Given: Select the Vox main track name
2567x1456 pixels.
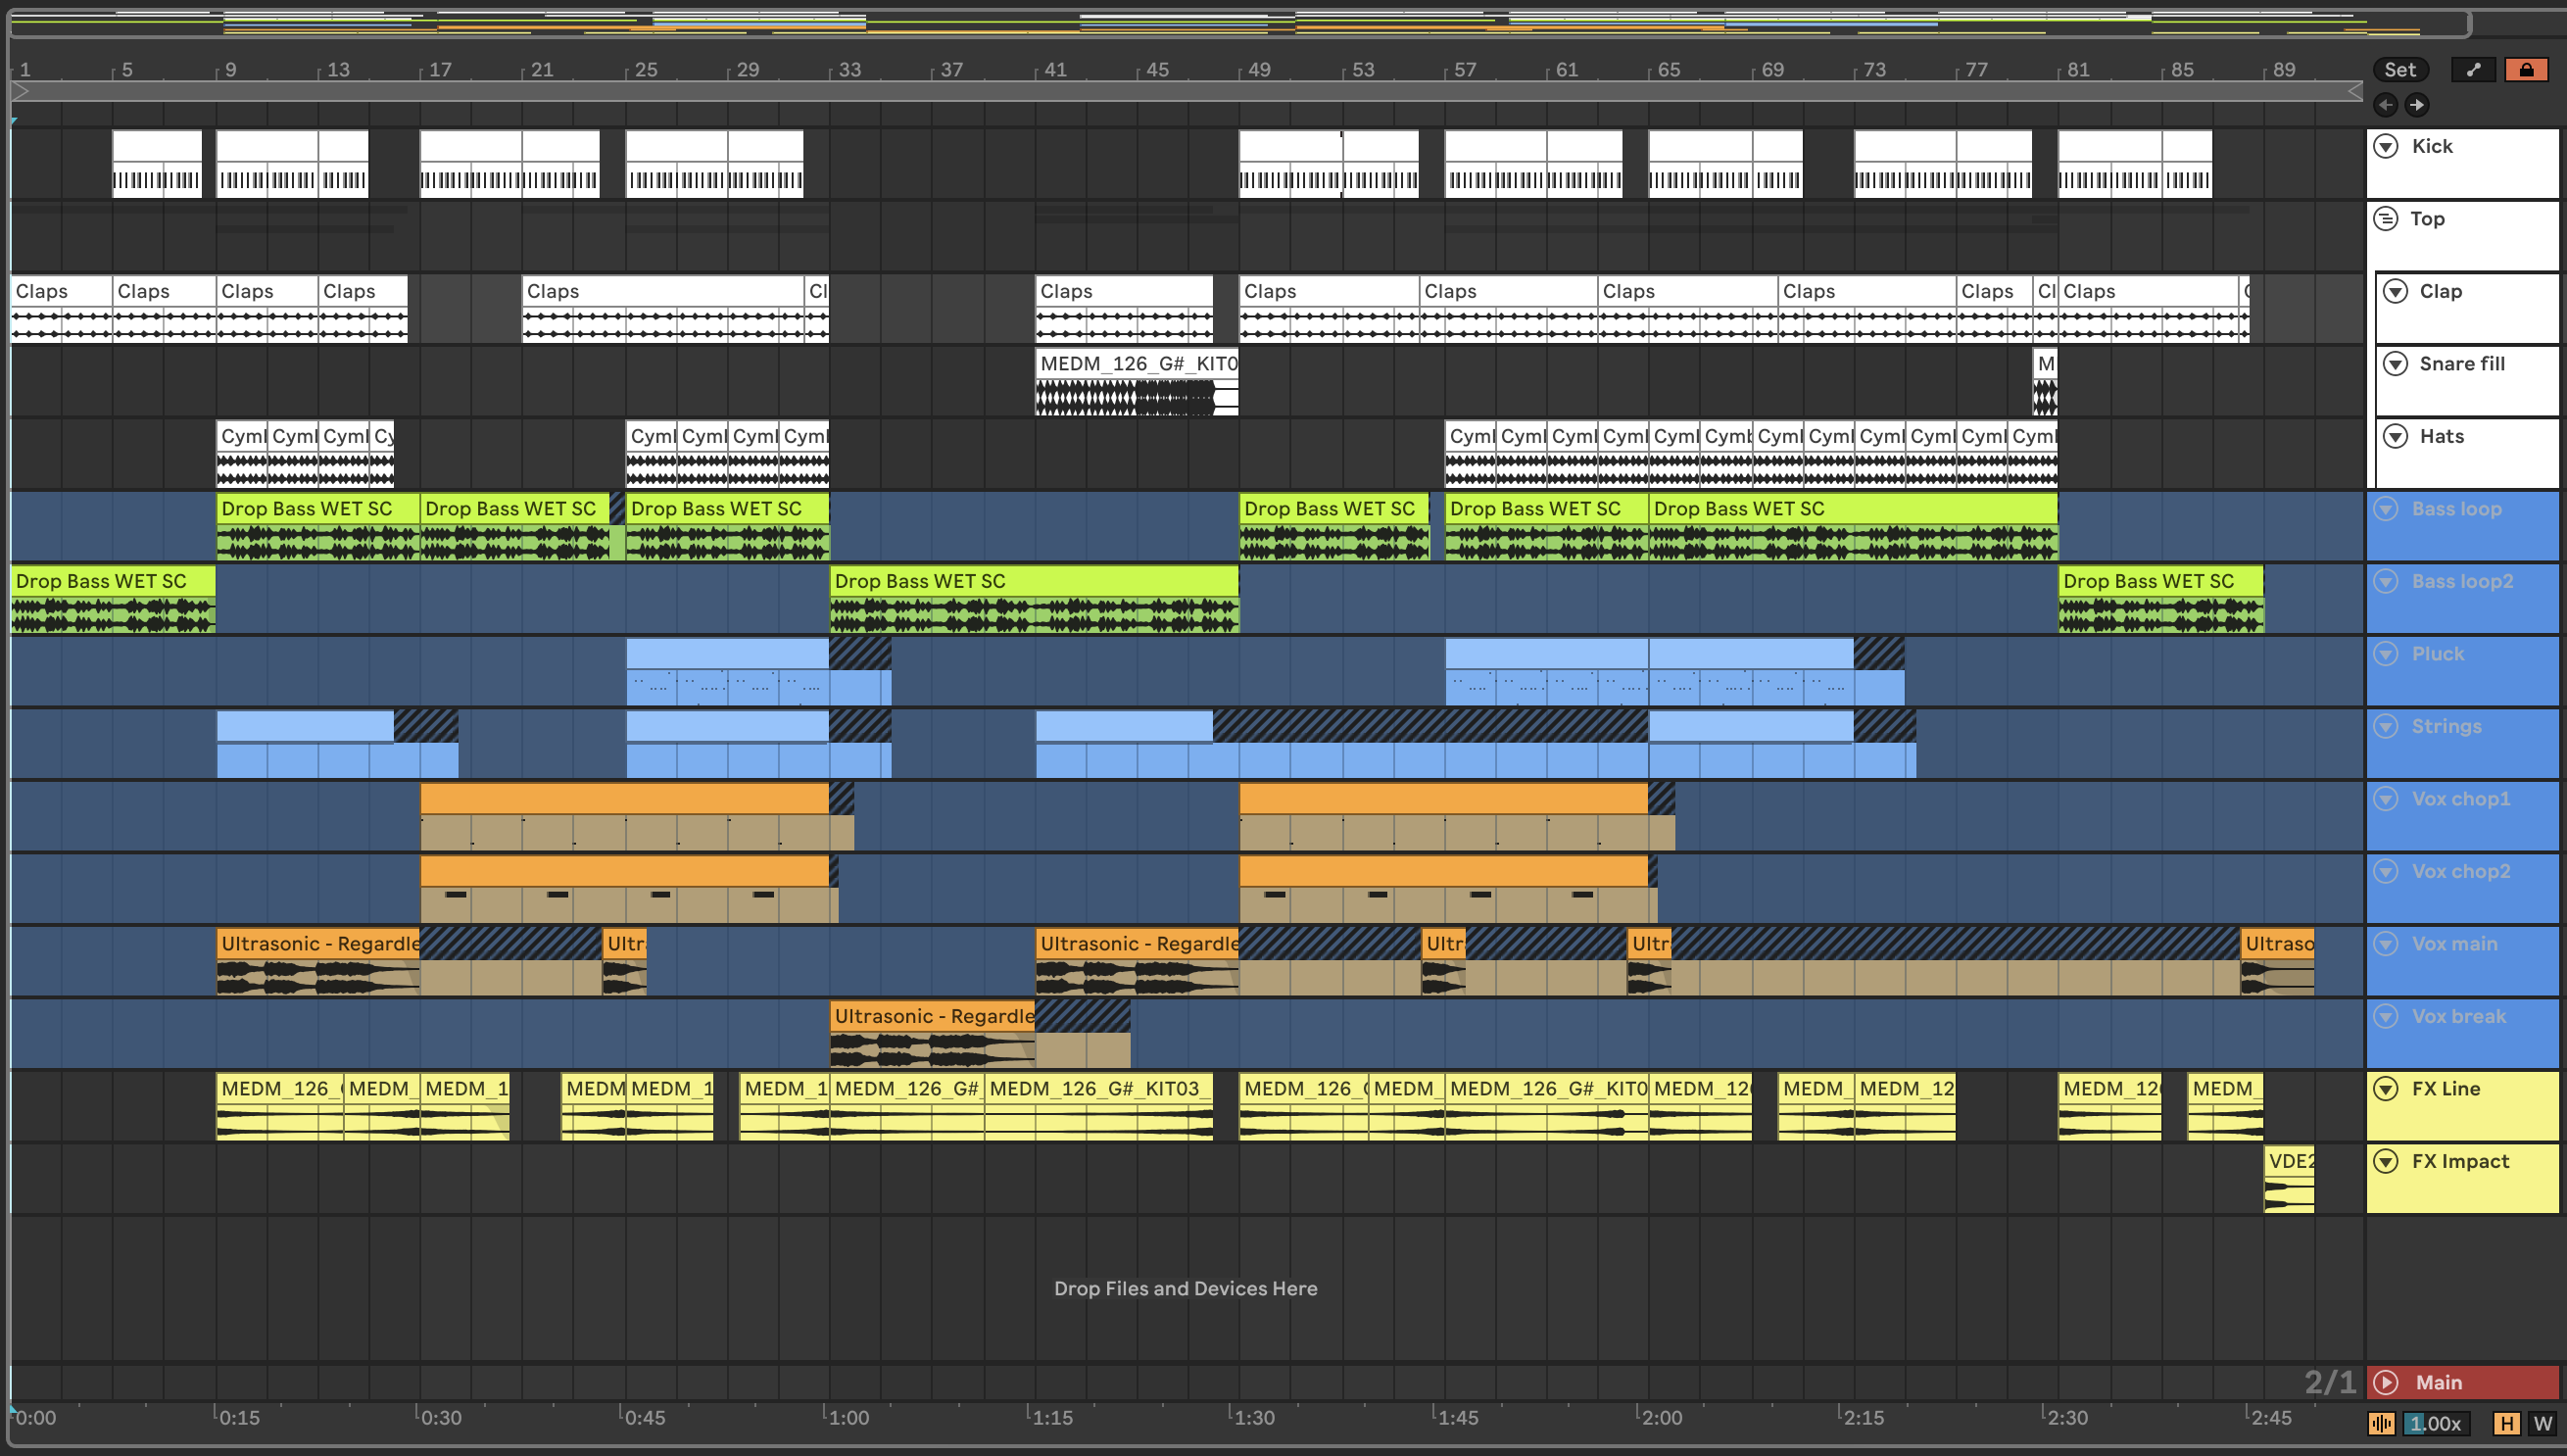Looking at the screenshot, I should coord(2455,944).
